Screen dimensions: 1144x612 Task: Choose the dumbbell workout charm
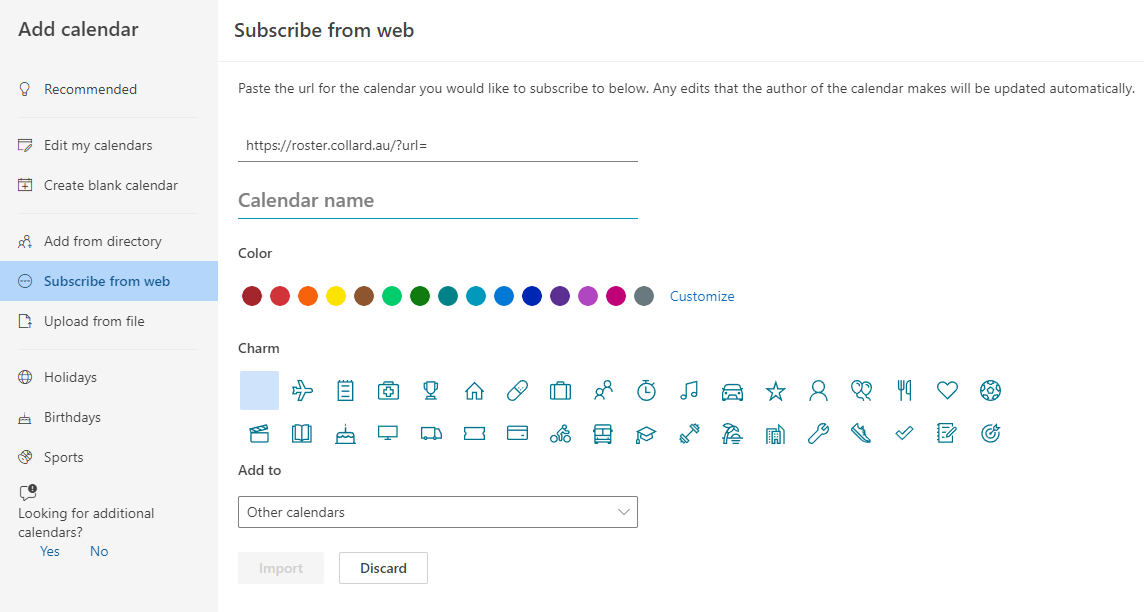tap(689, 433)
